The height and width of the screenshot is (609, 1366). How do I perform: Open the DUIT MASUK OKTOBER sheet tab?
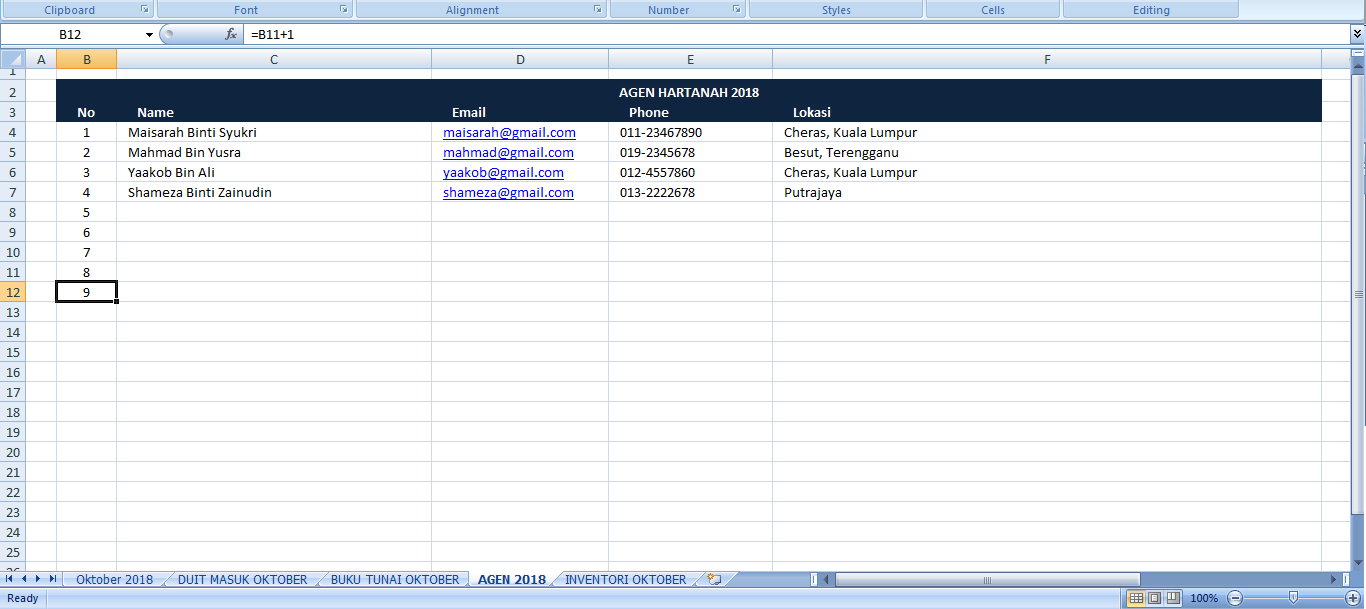pos(242,579)
